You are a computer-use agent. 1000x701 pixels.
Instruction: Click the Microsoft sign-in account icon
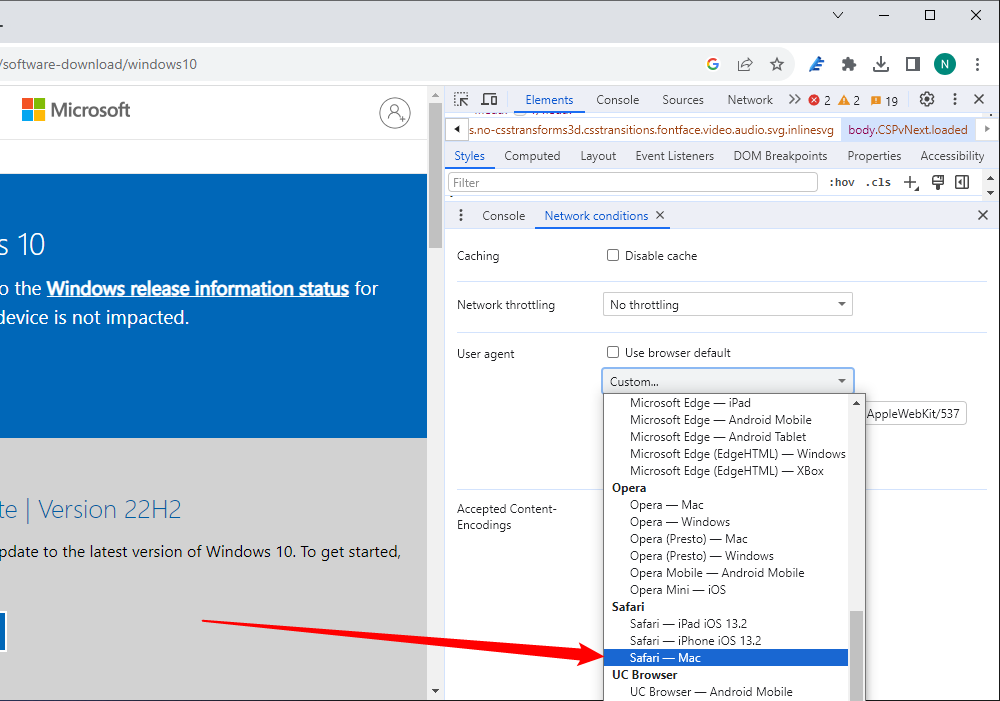point(395,112)
